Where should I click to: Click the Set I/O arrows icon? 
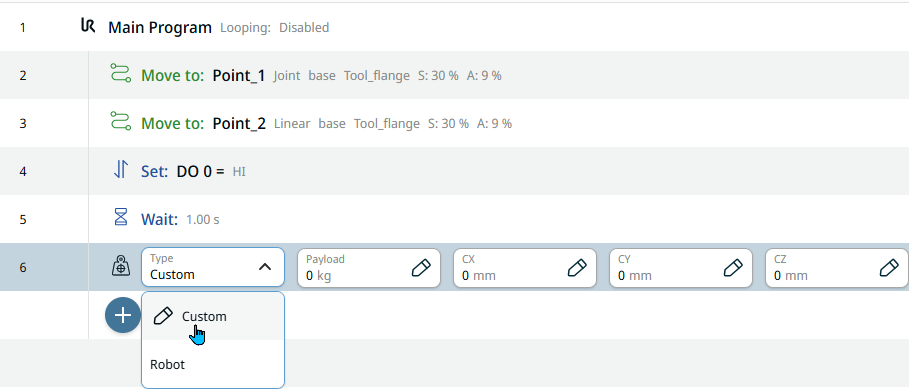click(121, 169)
